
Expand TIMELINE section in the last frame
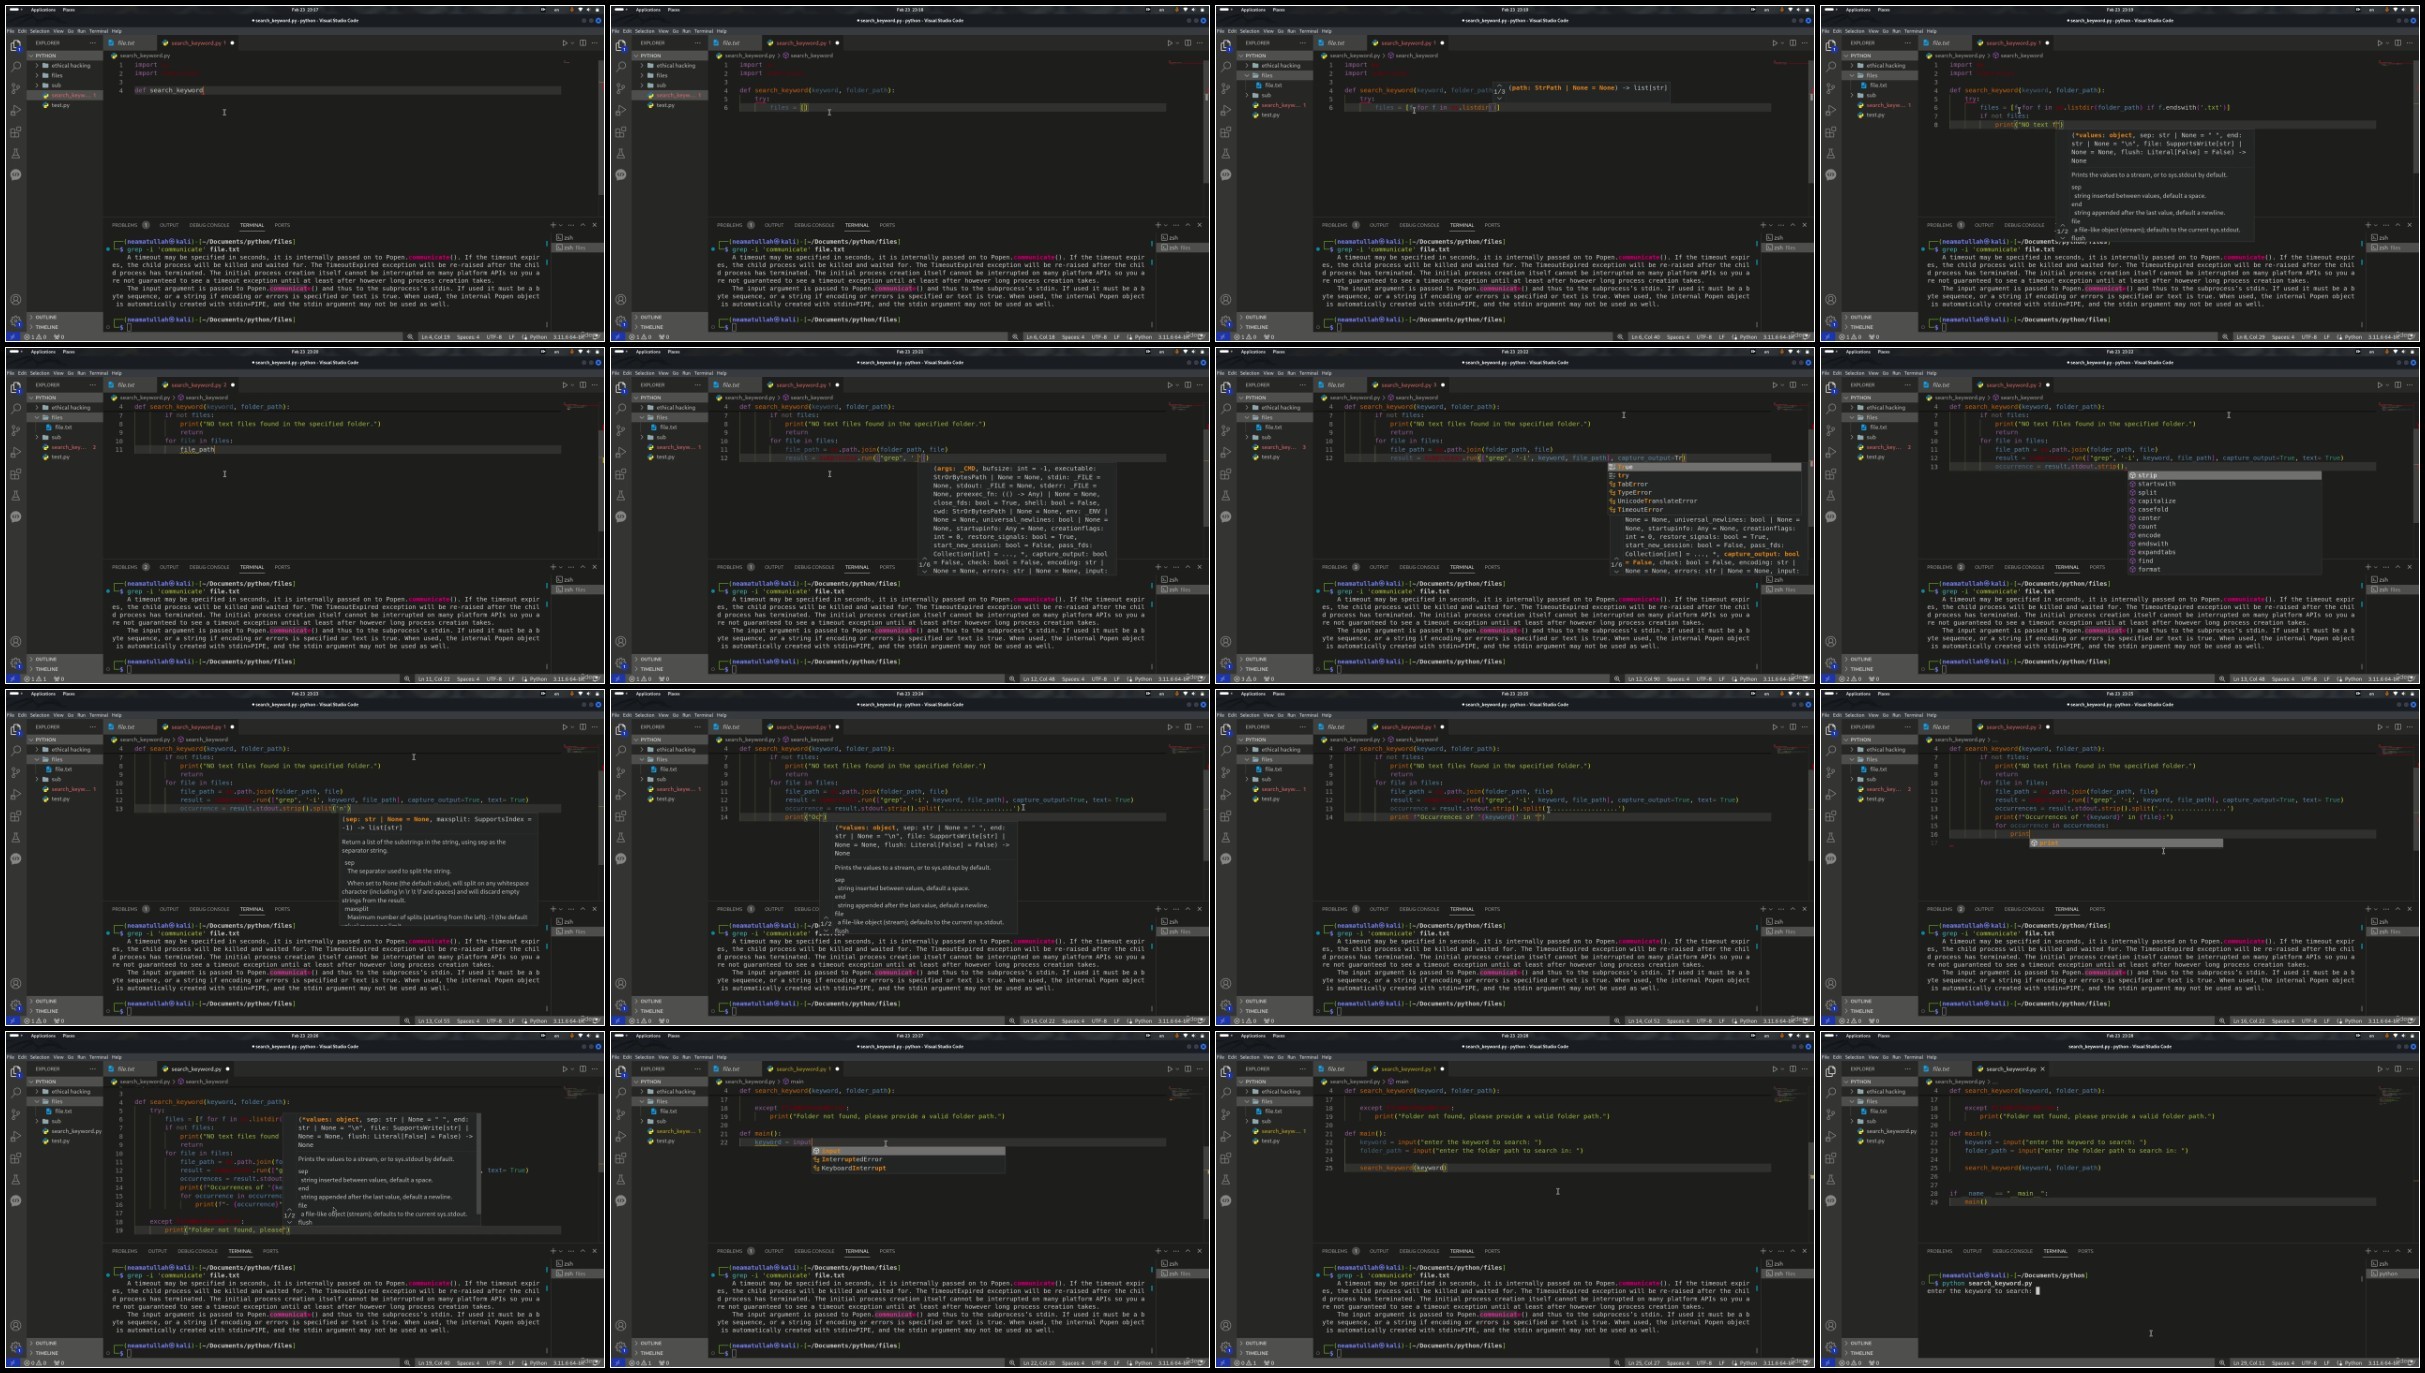coord(1880,1353)
